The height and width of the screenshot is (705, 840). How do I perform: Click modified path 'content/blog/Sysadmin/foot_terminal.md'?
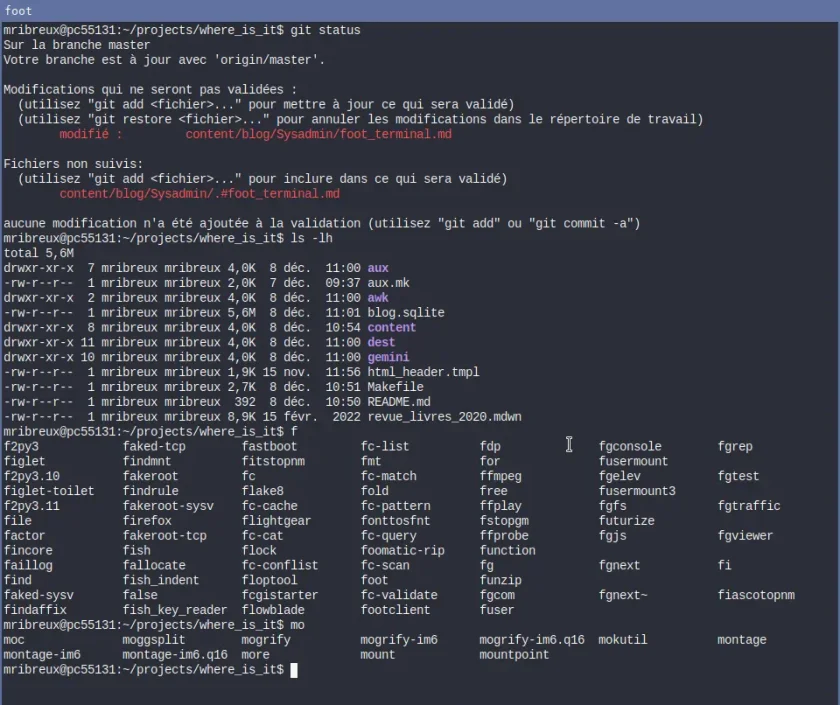click(x=319, y=134)
